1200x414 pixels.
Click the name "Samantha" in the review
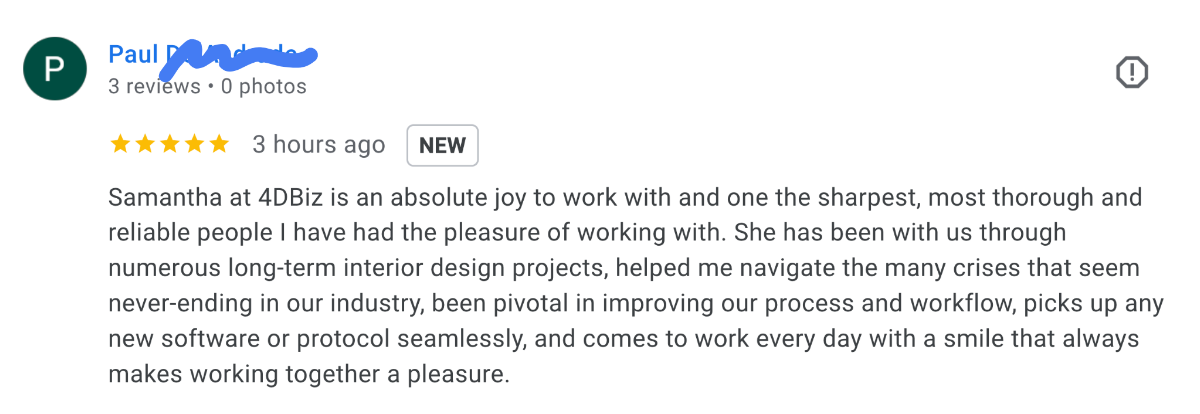click(159, 197)
